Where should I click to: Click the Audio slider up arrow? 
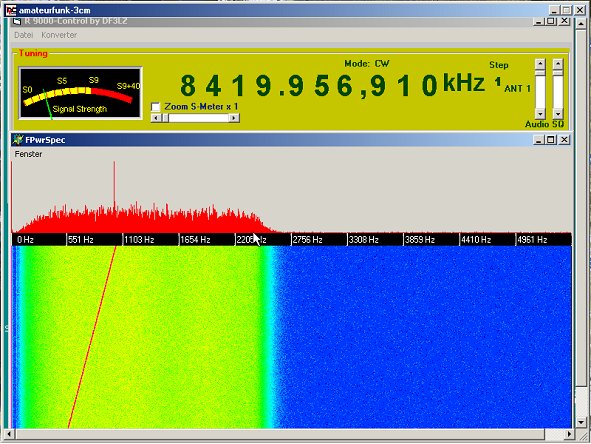tap(540, 63)
